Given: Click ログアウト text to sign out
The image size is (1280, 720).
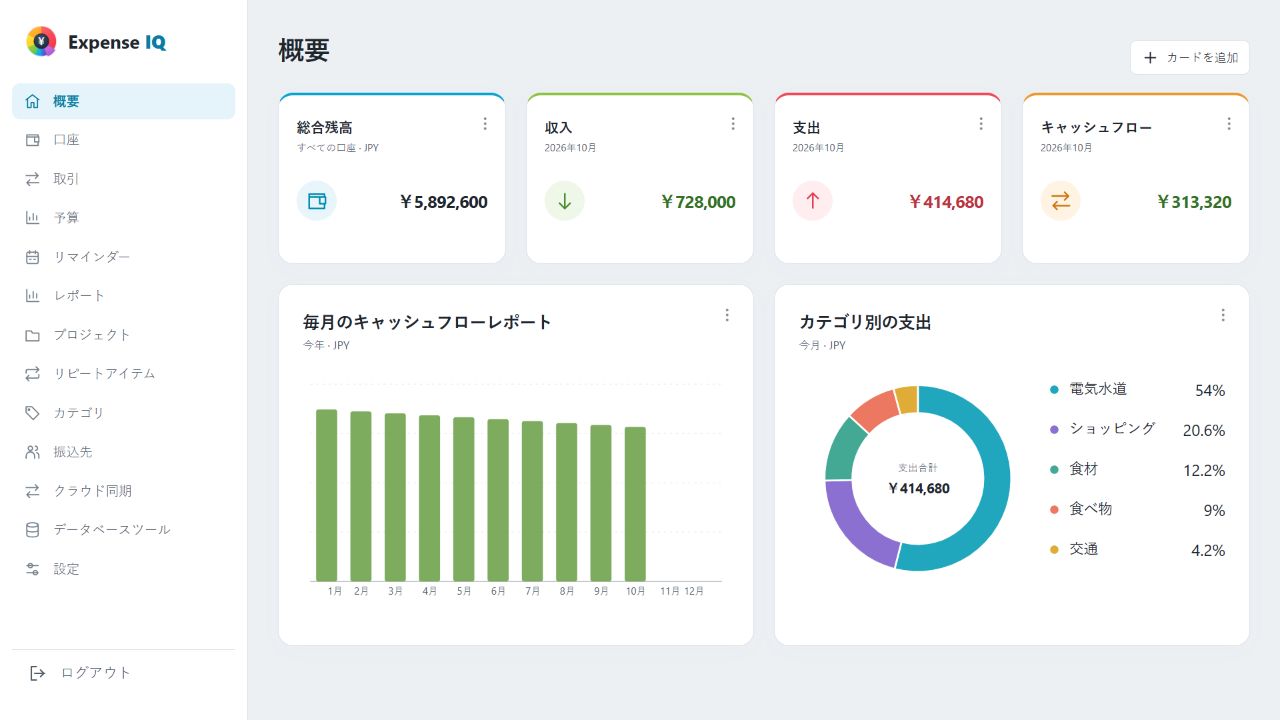Looking at the screenshot, I should click(96, 673).
